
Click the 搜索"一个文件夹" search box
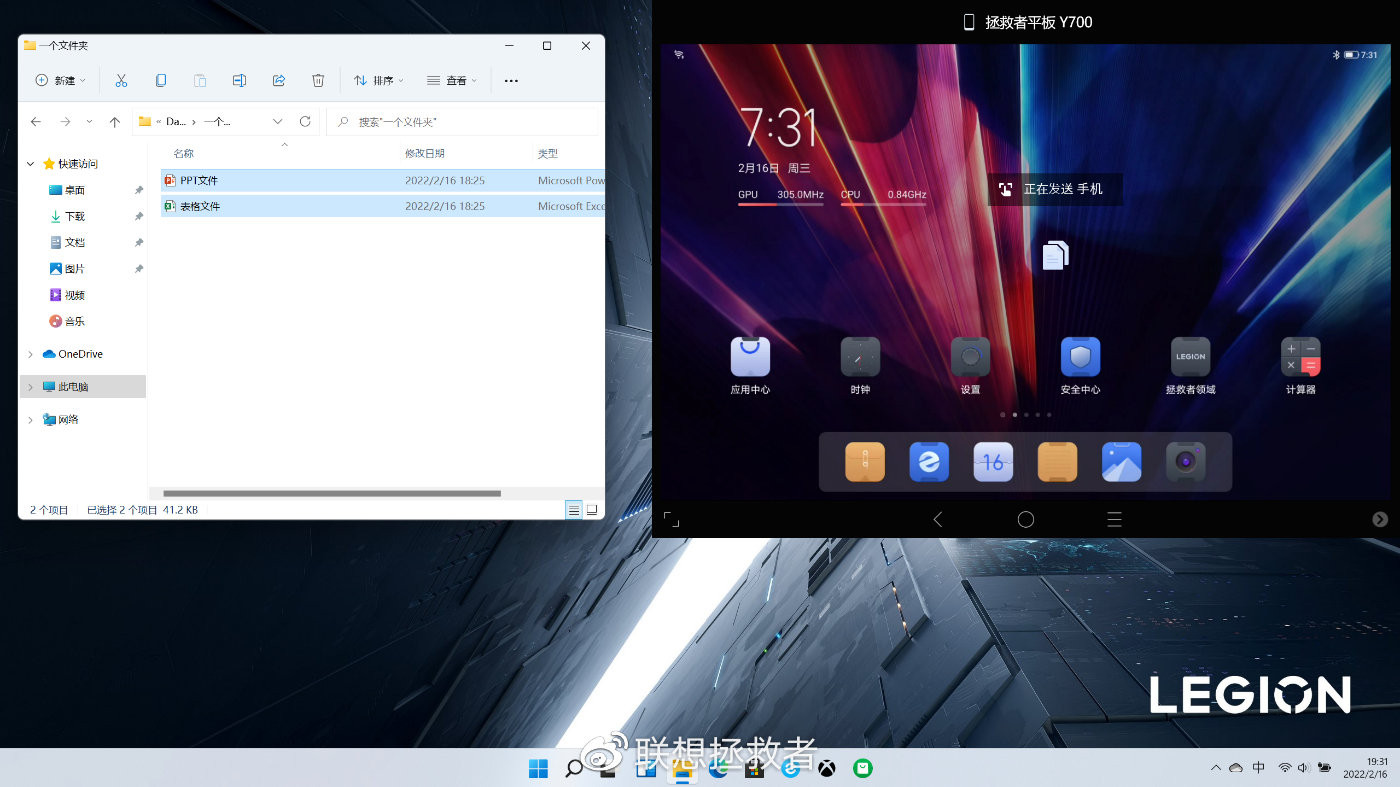[x=463, y=121]
